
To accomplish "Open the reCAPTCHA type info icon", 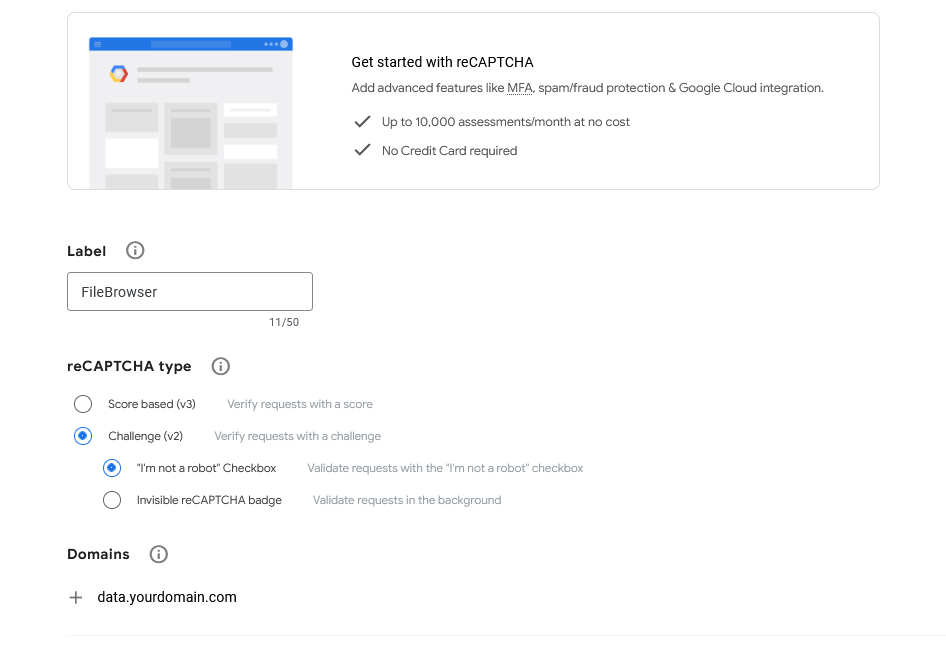I will point(221,366).
